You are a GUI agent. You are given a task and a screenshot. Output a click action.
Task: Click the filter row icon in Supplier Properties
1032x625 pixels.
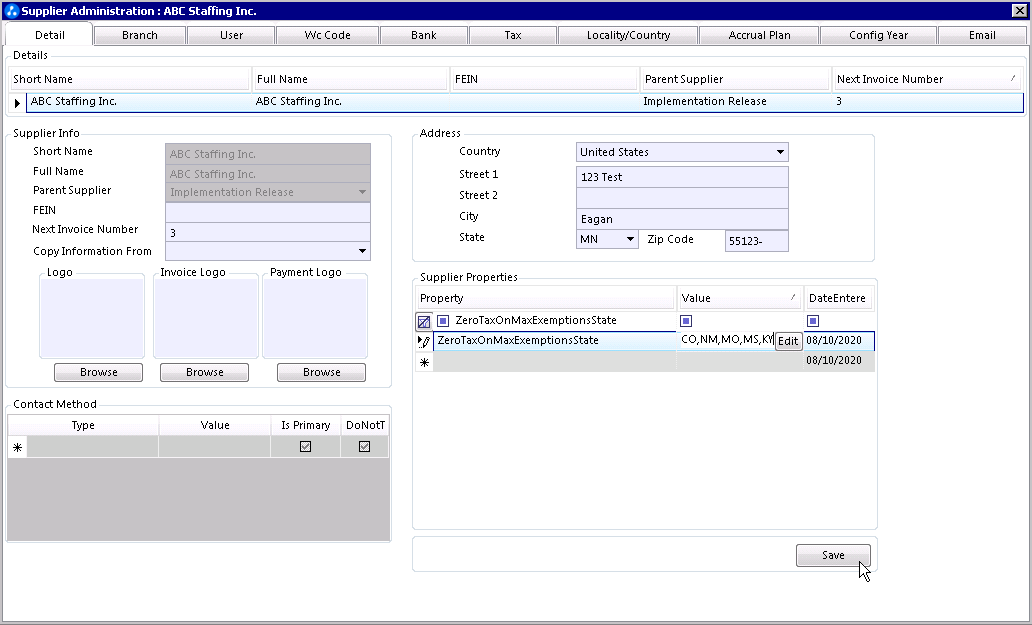click(x=424, y=321)
